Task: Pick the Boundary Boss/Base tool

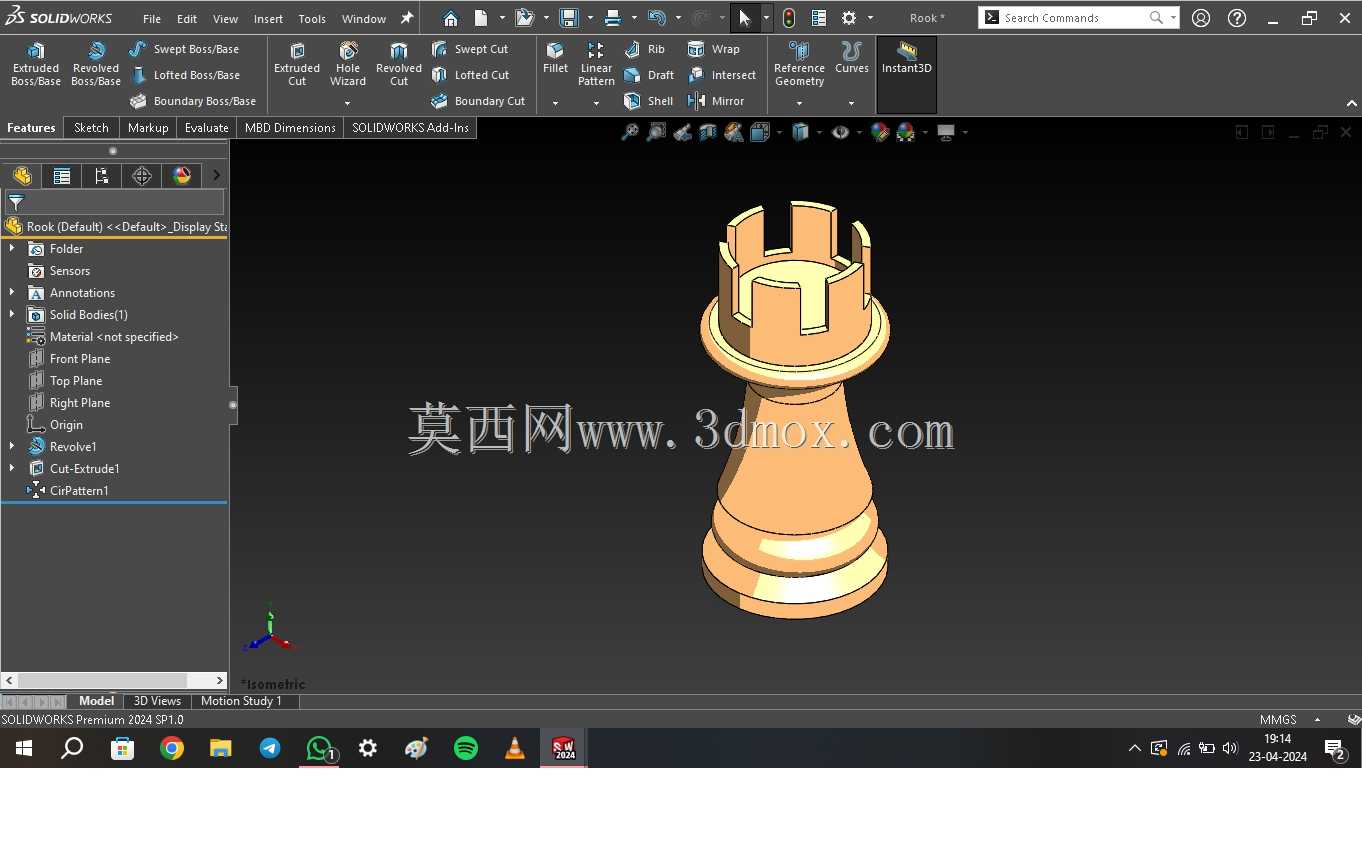Action: pyautogui.click(x=192, y=101)
